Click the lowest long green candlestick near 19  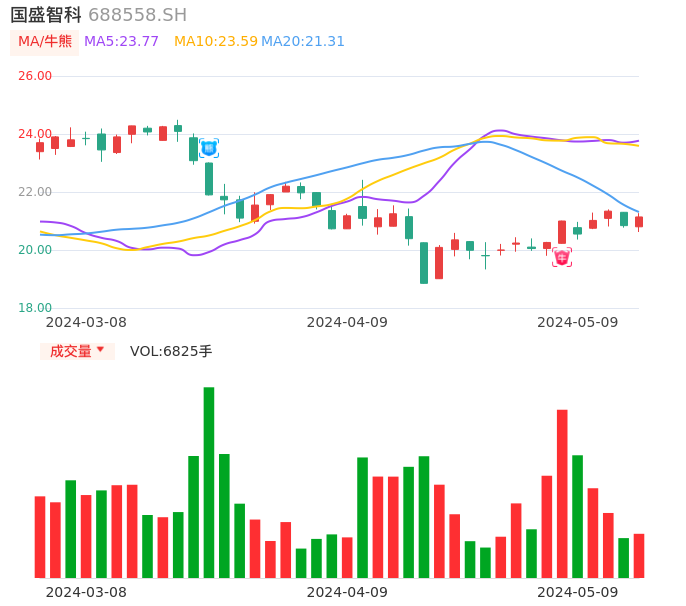point(424,263)
